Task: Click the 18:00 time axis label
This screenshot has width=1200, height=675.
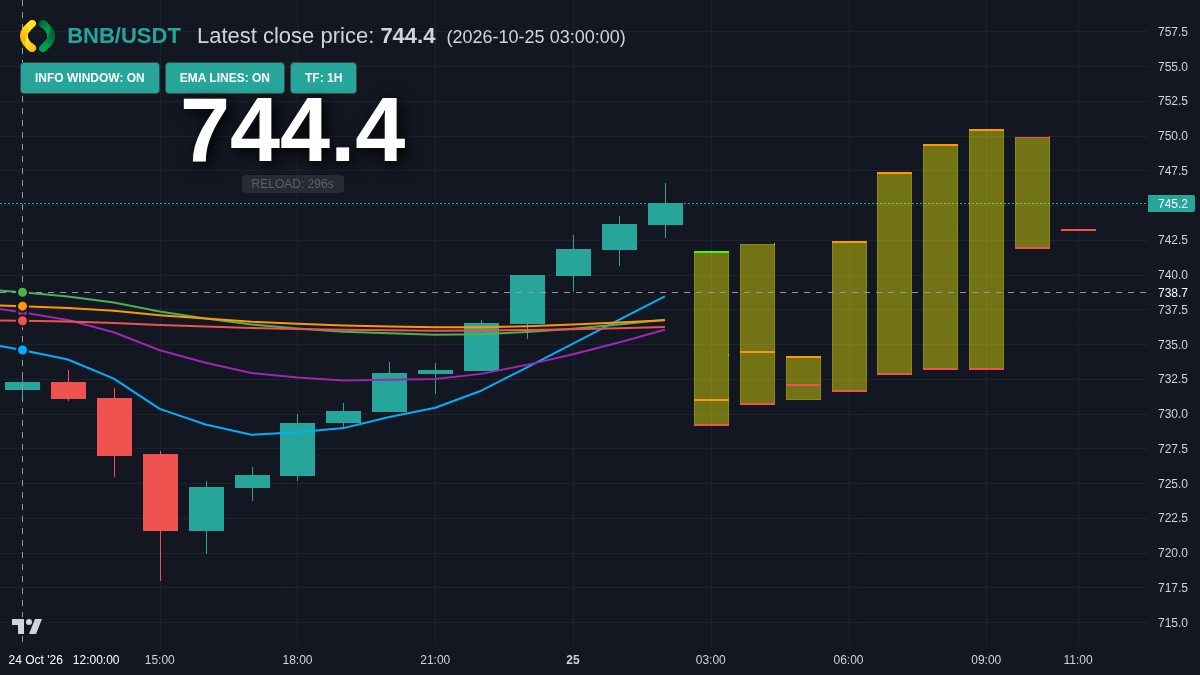Action: tap(297, 660)
